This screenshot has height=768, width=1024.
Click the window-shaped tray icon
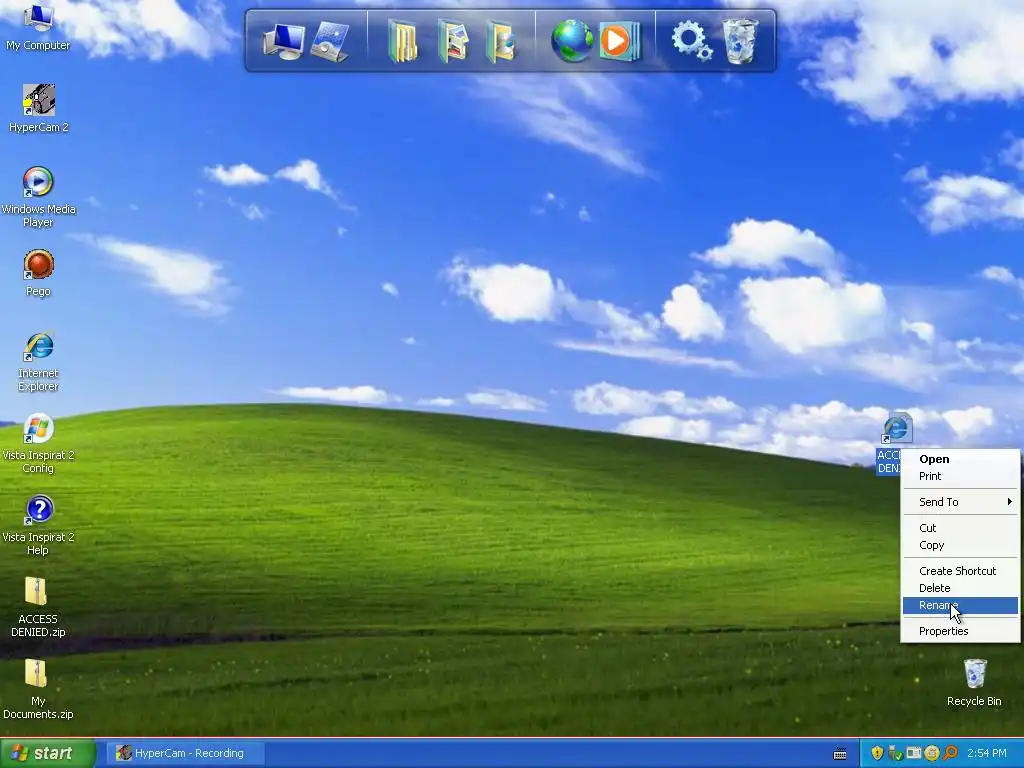point(914,753)
